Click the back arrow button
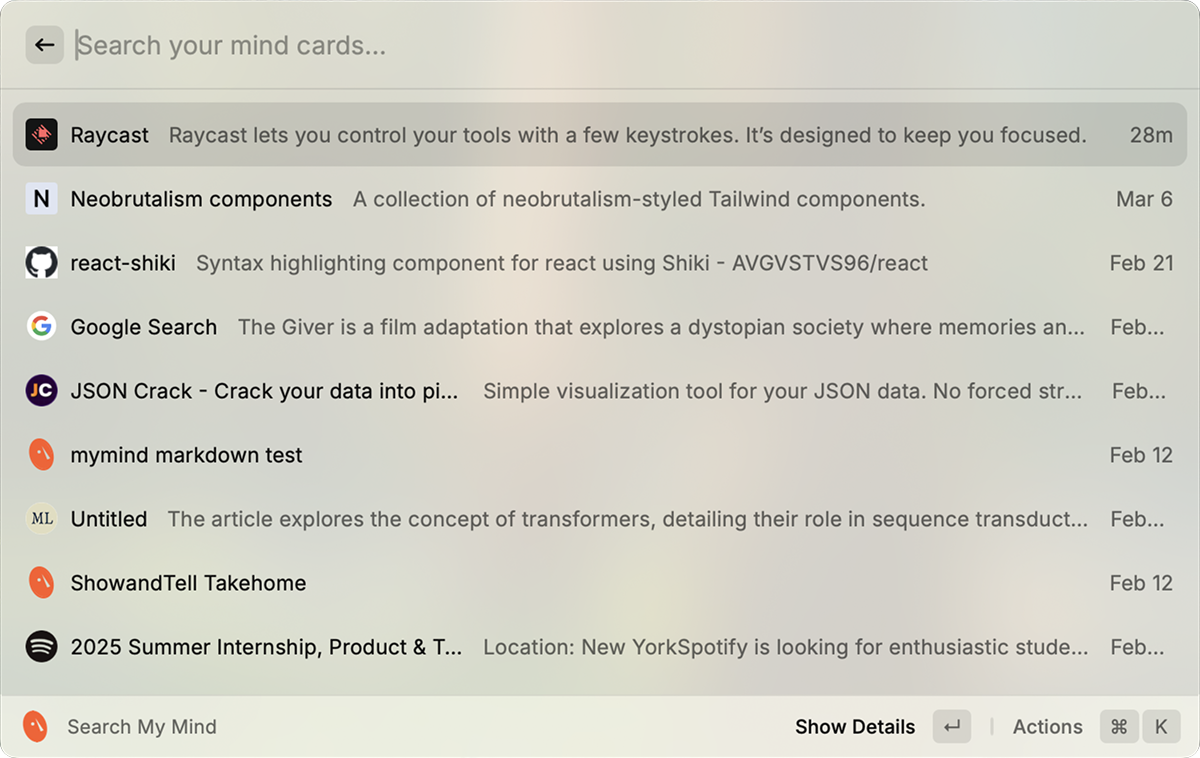Viewport: 1200px width, 758px height. [44, 44]
